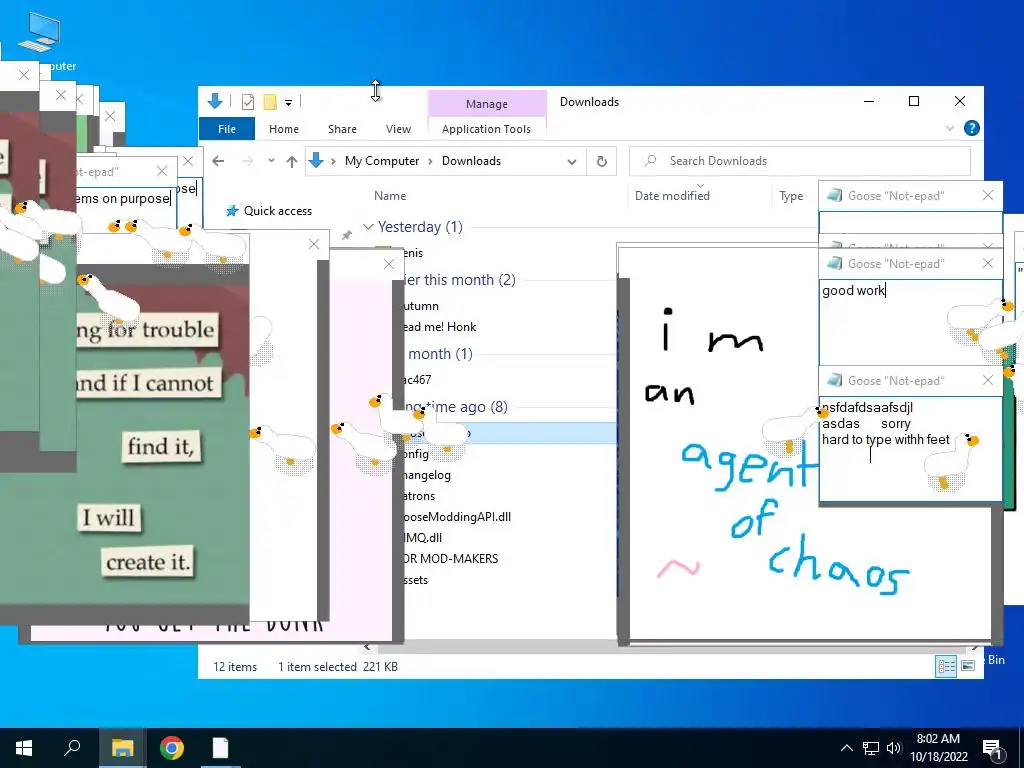The height and width of the screenshot is (768, 1024).
Task: Click the 'month (1)' group header
Action: 438,353
